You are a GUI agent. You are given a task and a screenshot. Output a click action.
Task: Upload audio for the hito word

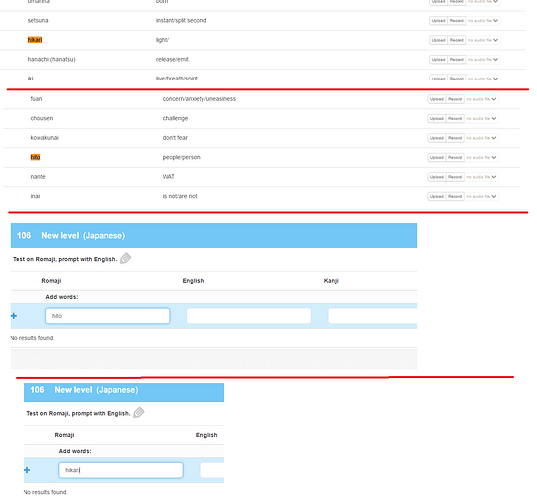pyautogui.click(x=437, y=158)
